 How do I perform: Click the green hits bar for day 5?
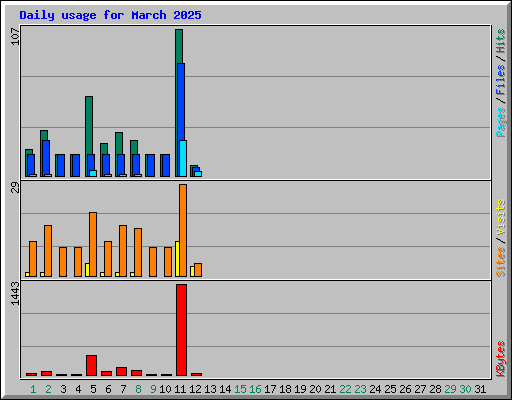click(89, 125)
